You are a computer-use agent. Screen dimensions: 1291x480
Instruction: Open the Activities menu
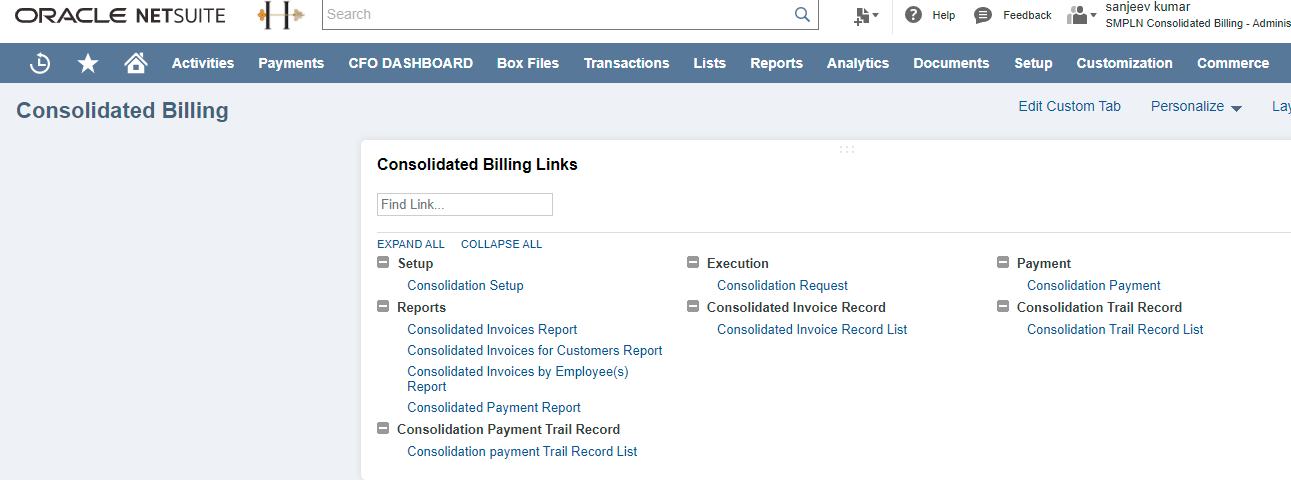click(x=203, y=63)
